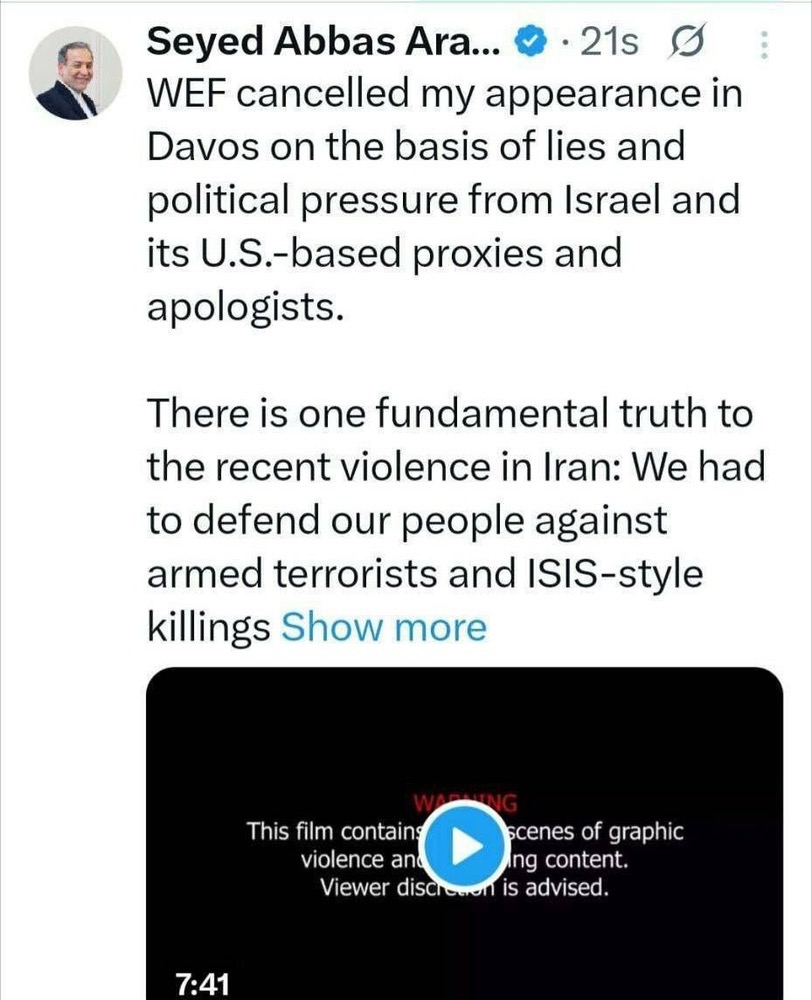Viewport: 812px width, 1000px height.
Task: Open the post via the "21s" timestamp
Action: point(610,42)
